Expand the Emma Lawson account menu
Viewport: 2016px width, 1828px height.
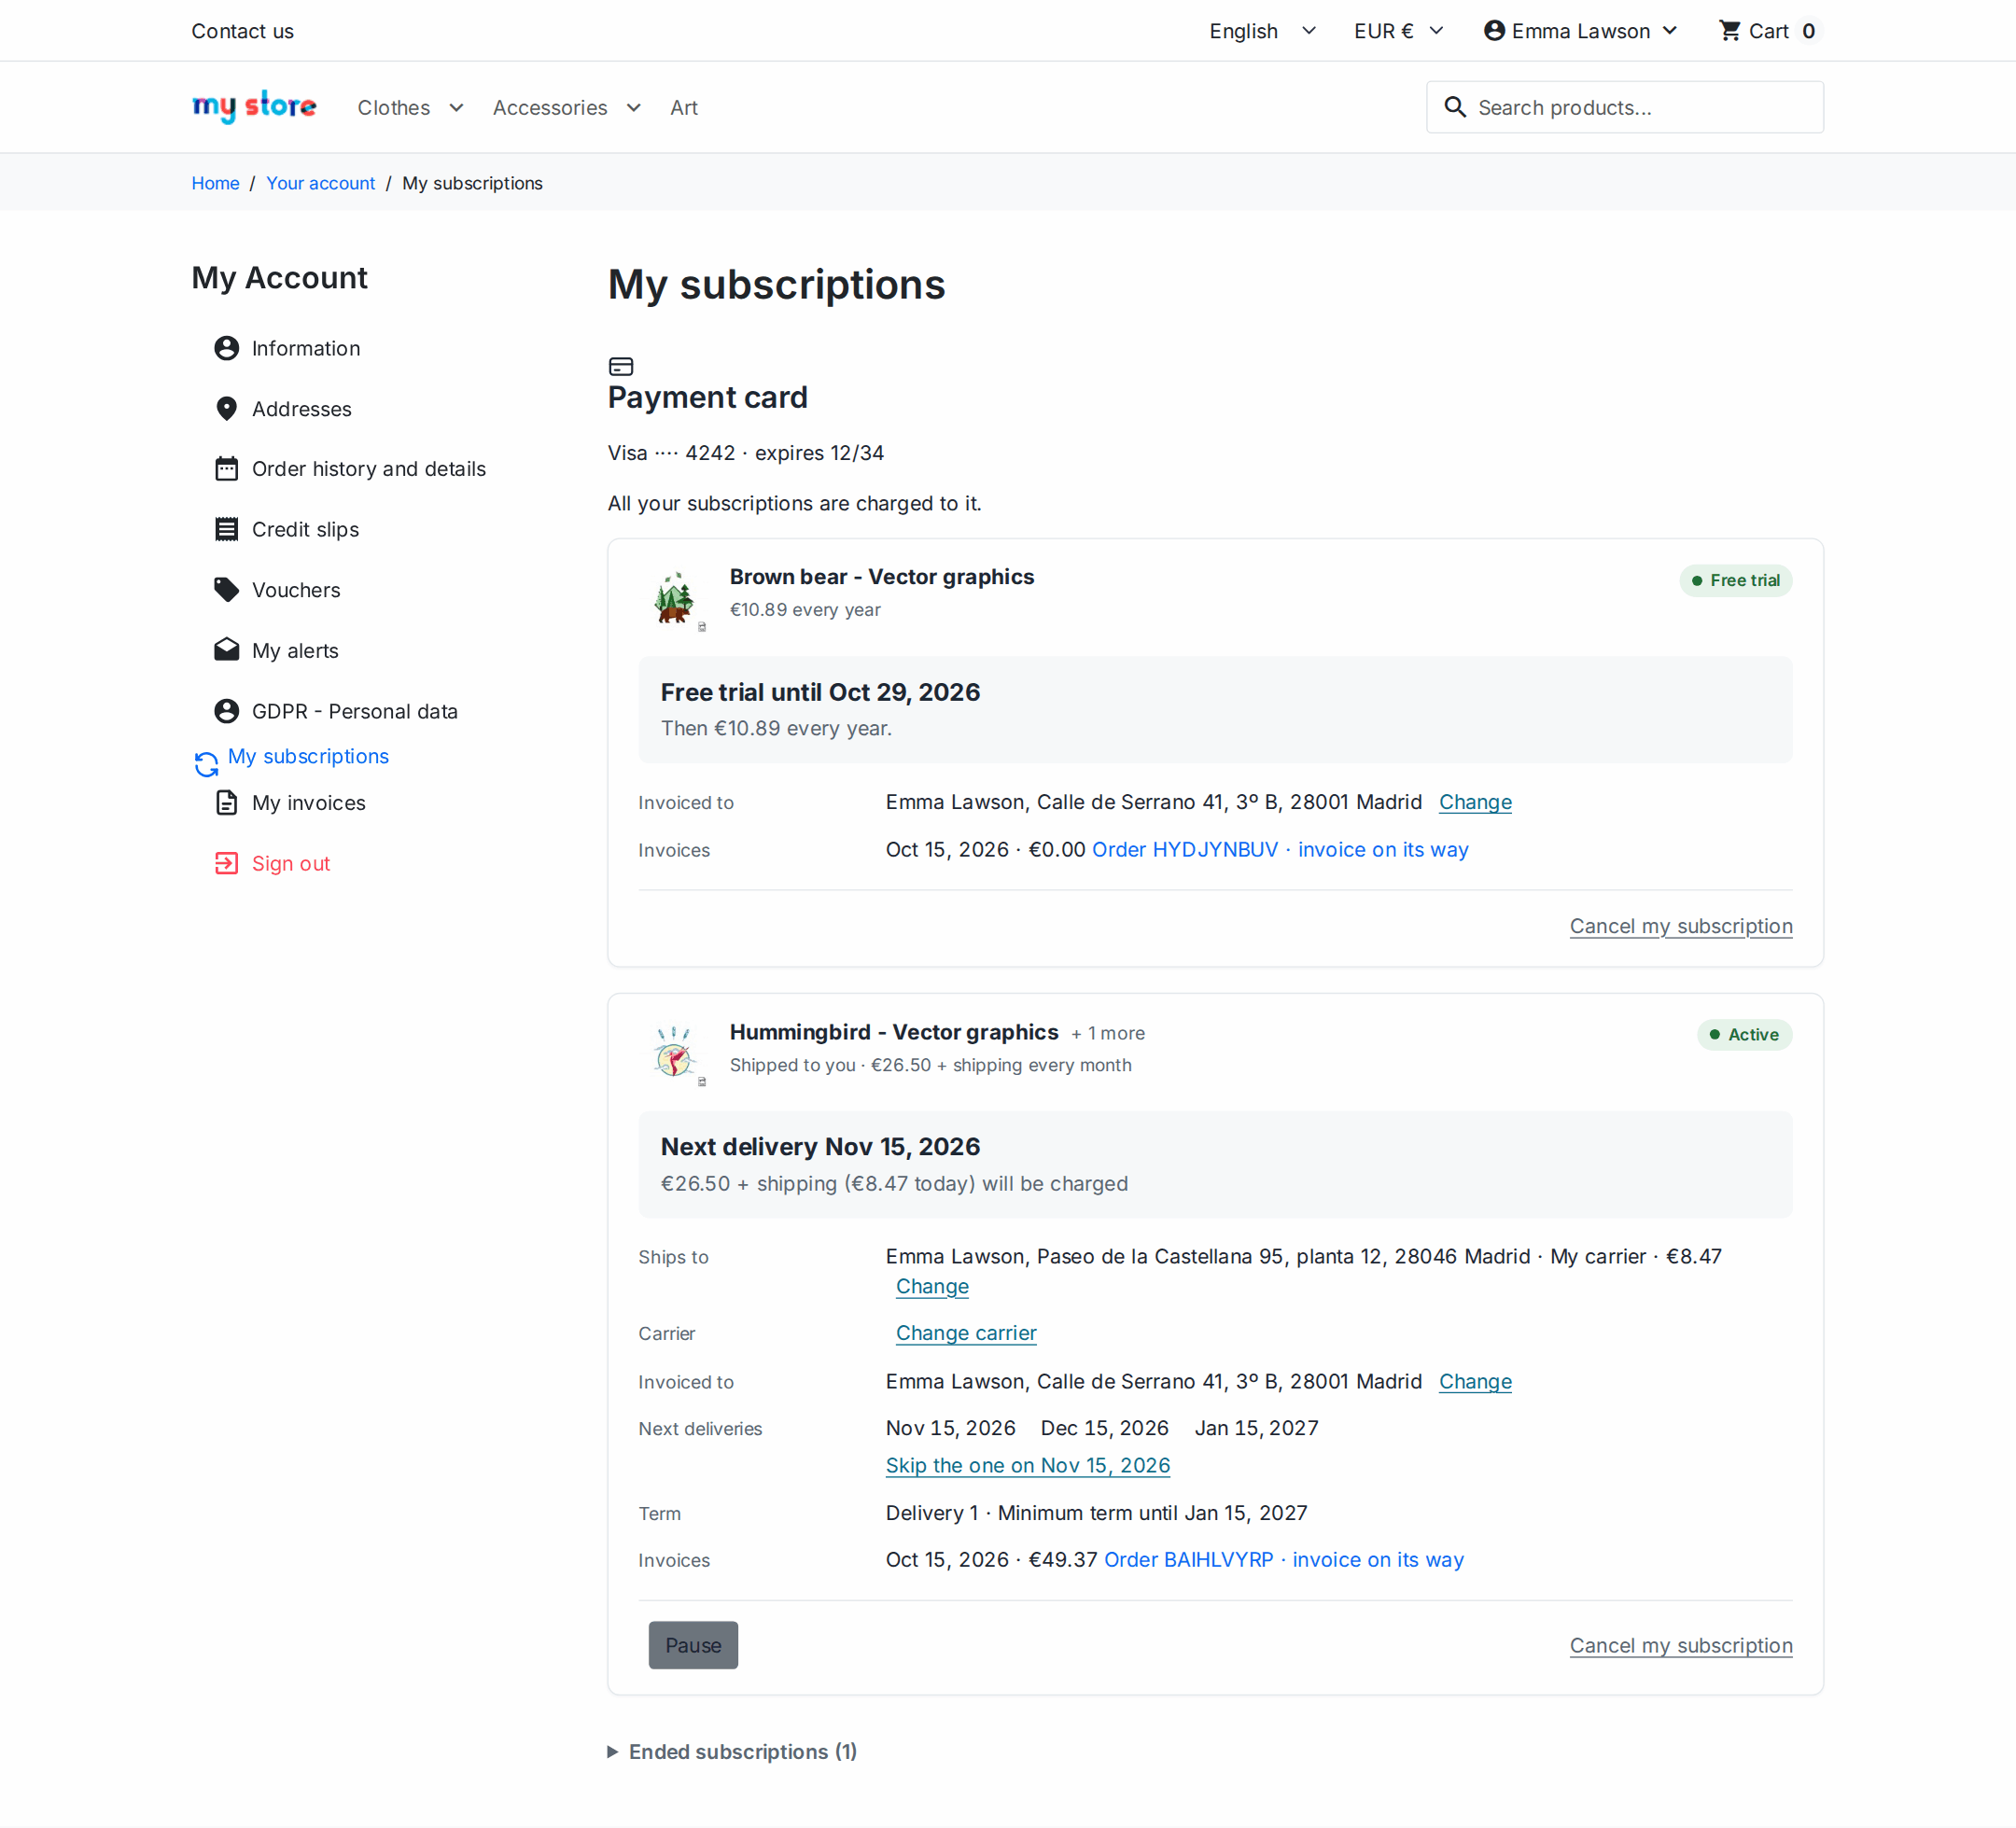[1580, 31]
